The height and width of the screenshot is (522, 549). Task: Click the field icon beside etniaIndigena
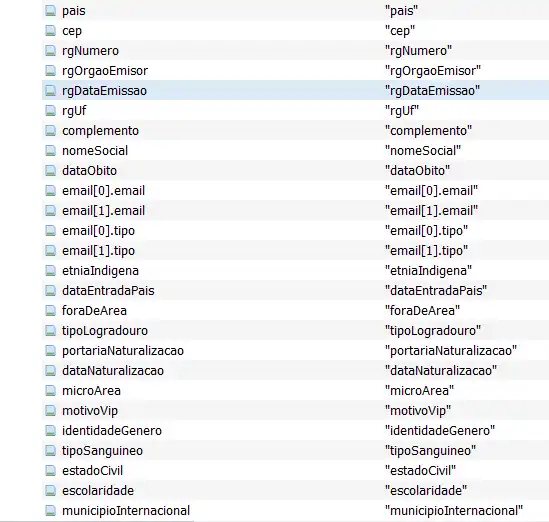point(50,270)
